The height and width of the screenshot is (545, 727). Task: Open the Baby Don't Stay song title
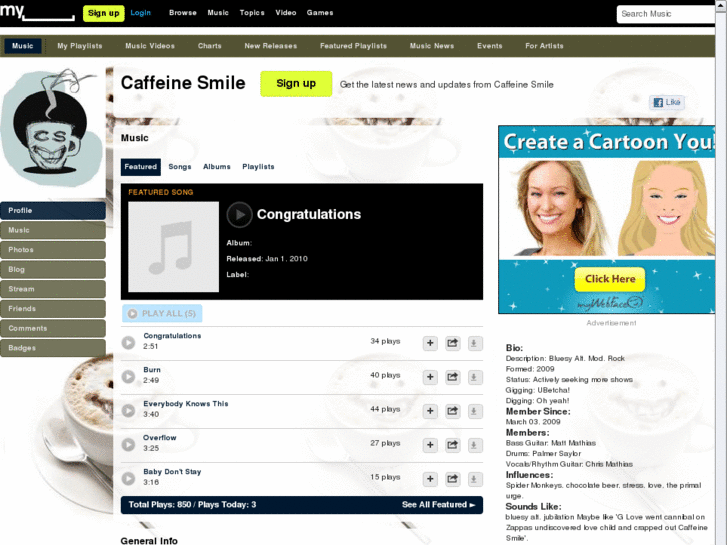[172, 472]
